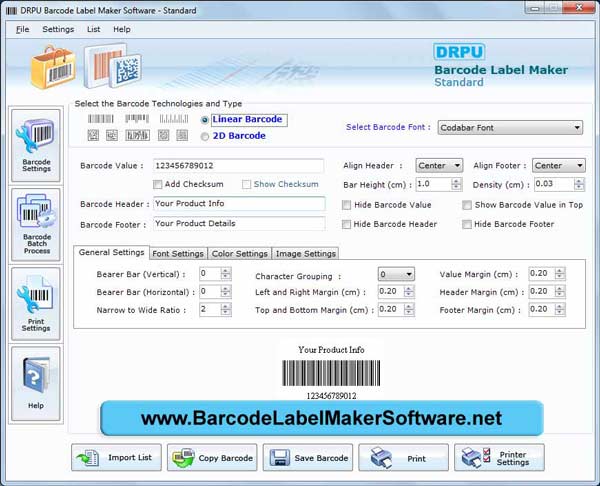600x486 pixels.
Task: Open the List menu
Action: (x=93, y=29)
